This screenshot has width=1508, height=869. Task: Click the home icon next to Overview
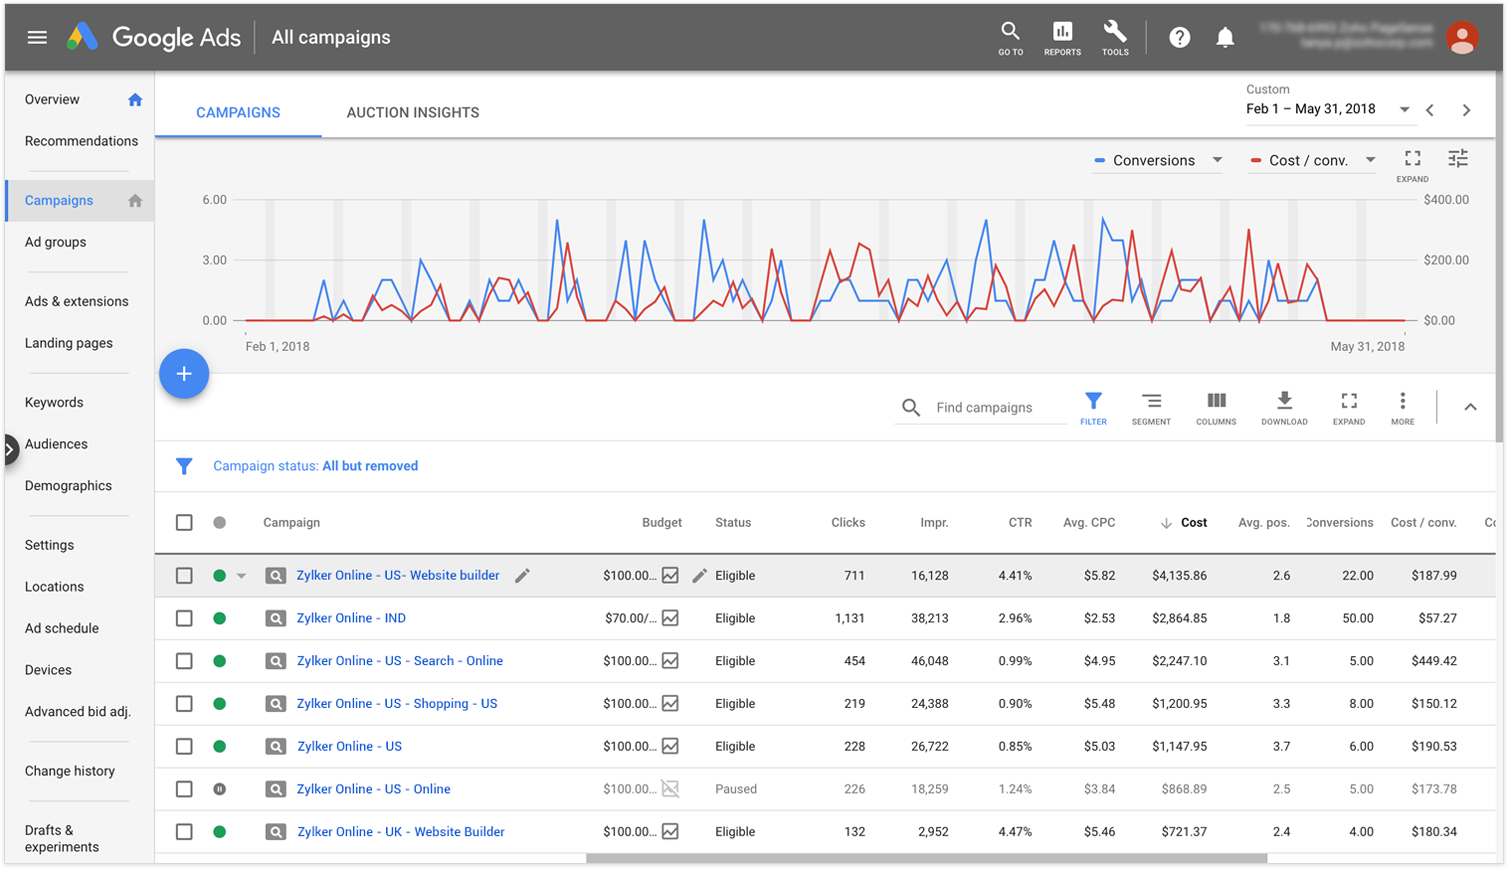(x=135, y=100)
